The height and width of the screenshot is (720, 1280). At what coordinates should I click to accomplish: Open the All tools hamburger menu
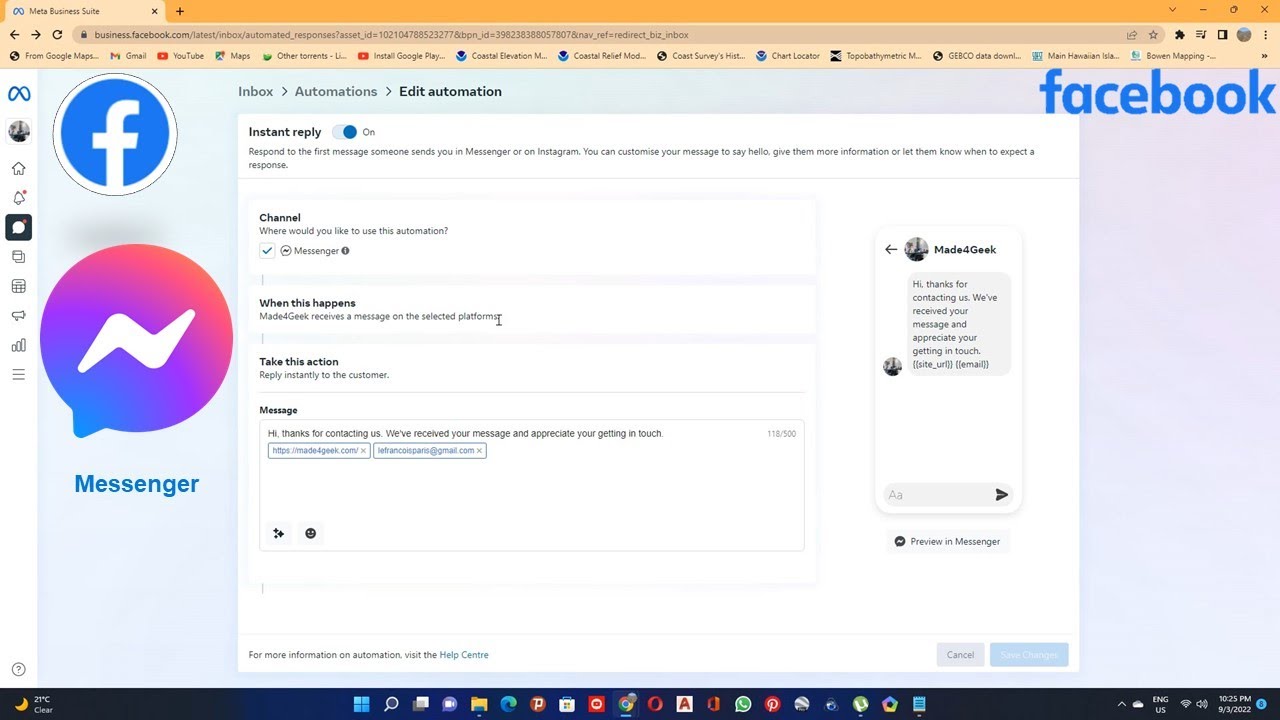18,375
